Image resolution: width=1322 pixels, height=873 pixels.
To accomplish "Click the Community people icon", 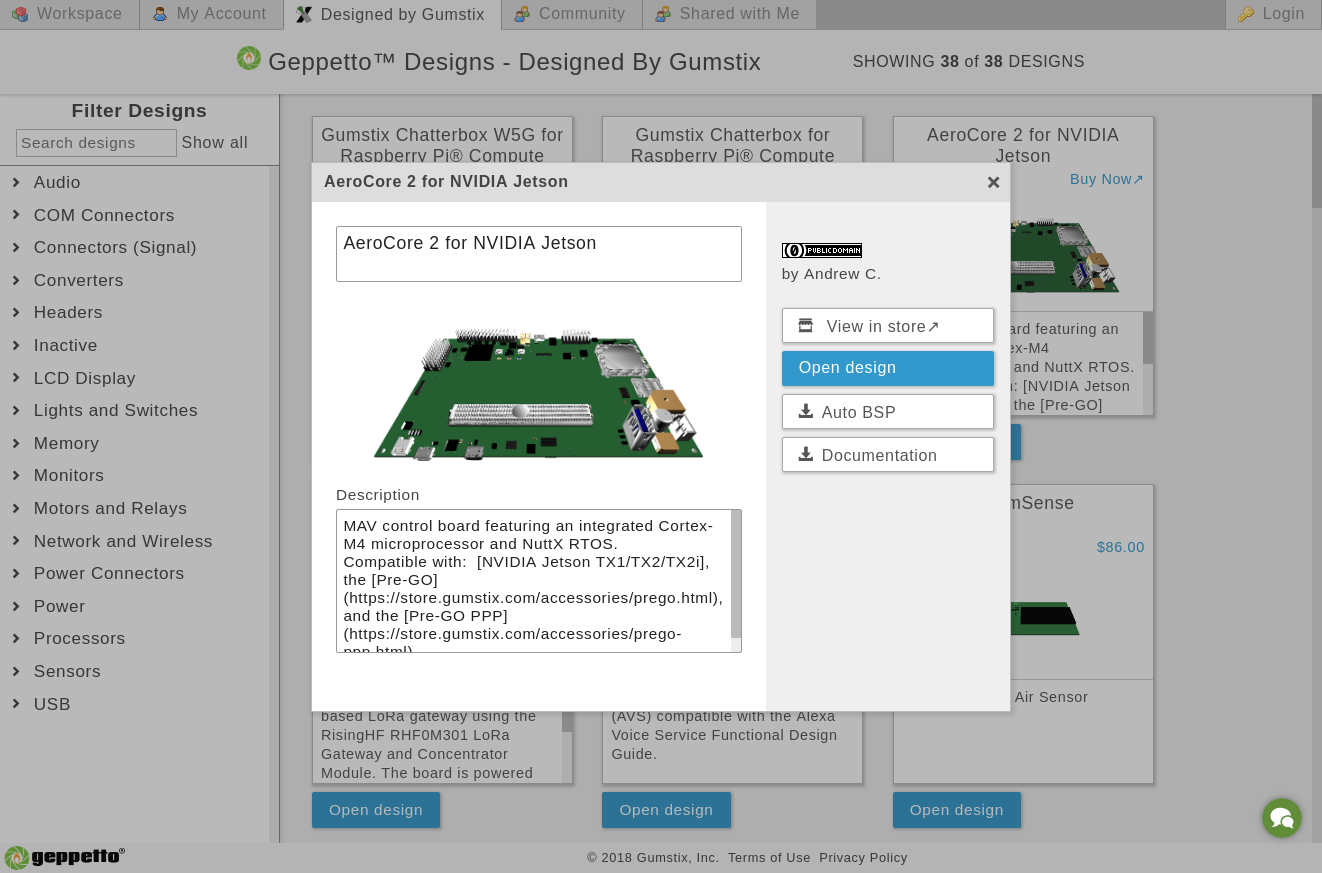I will 522,14.
